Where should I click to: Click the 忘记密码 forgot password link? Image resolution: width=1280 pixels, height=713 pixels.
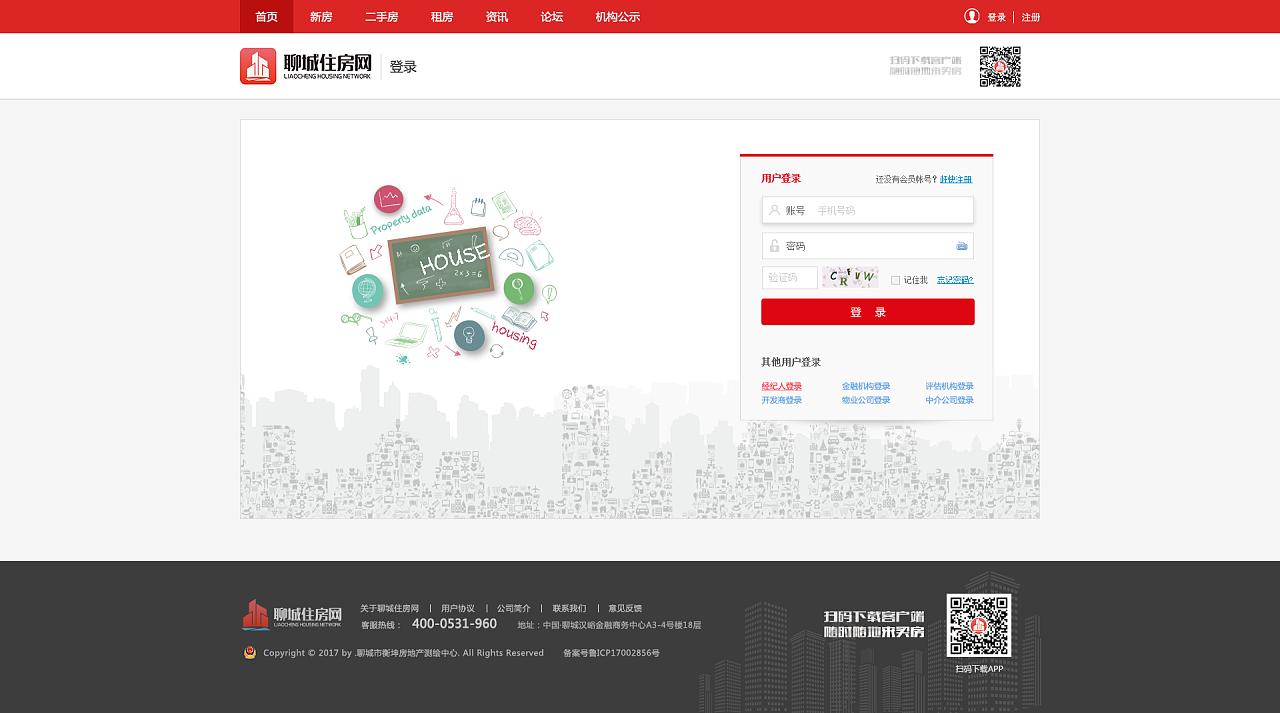click(954, 280)
